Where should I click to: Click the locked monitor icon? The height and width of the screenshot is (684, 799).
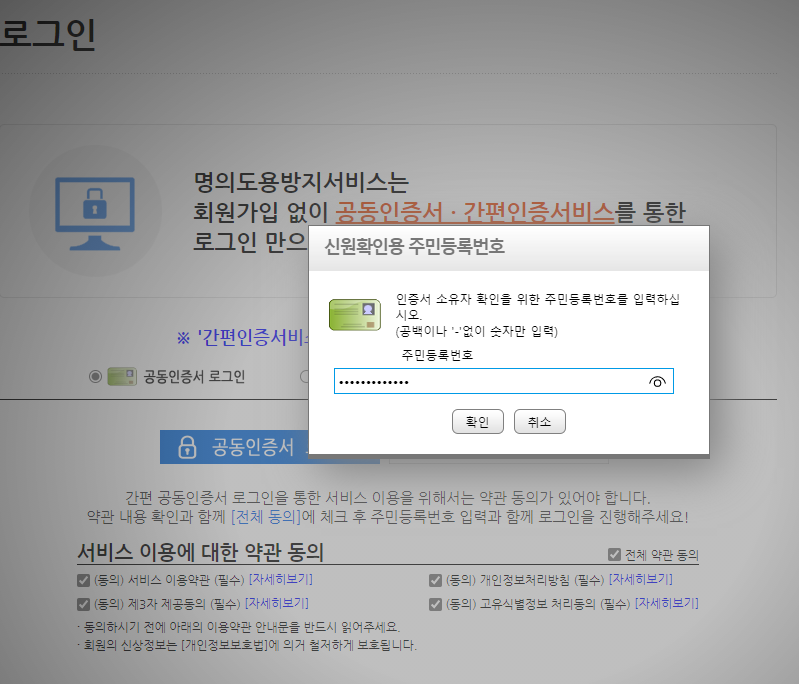click(95, 213)
